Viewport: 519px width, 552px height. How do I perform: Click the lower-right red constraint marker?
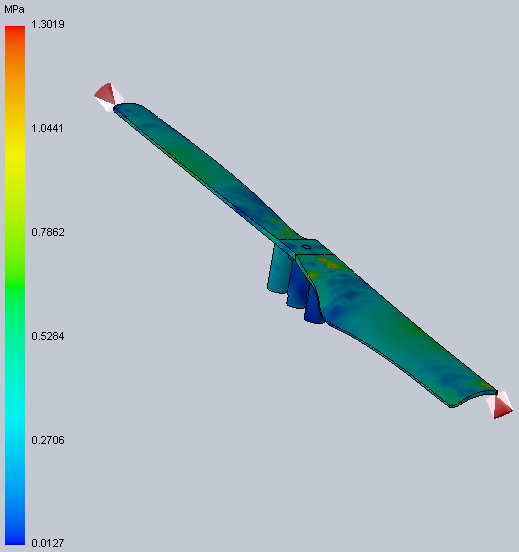[x=500, y=405]
